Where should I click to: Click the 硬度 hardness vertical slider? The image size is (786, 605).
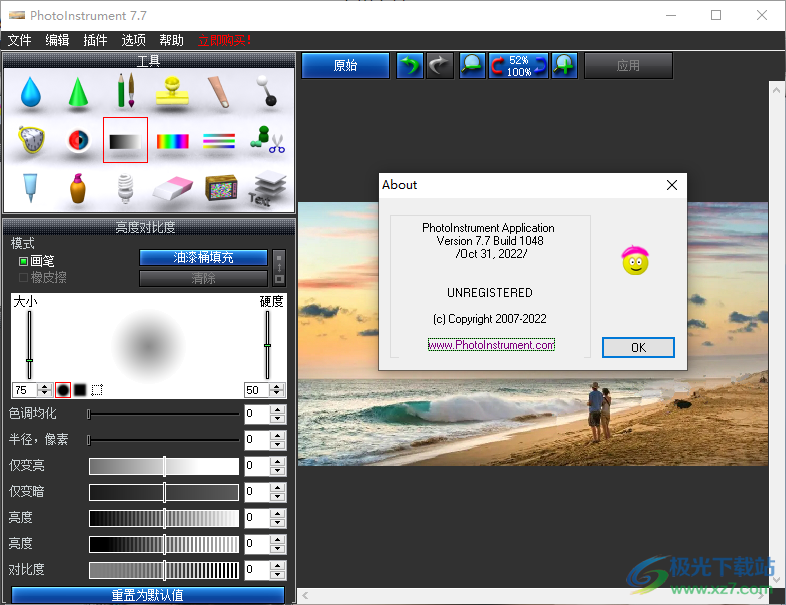(268, 345)
